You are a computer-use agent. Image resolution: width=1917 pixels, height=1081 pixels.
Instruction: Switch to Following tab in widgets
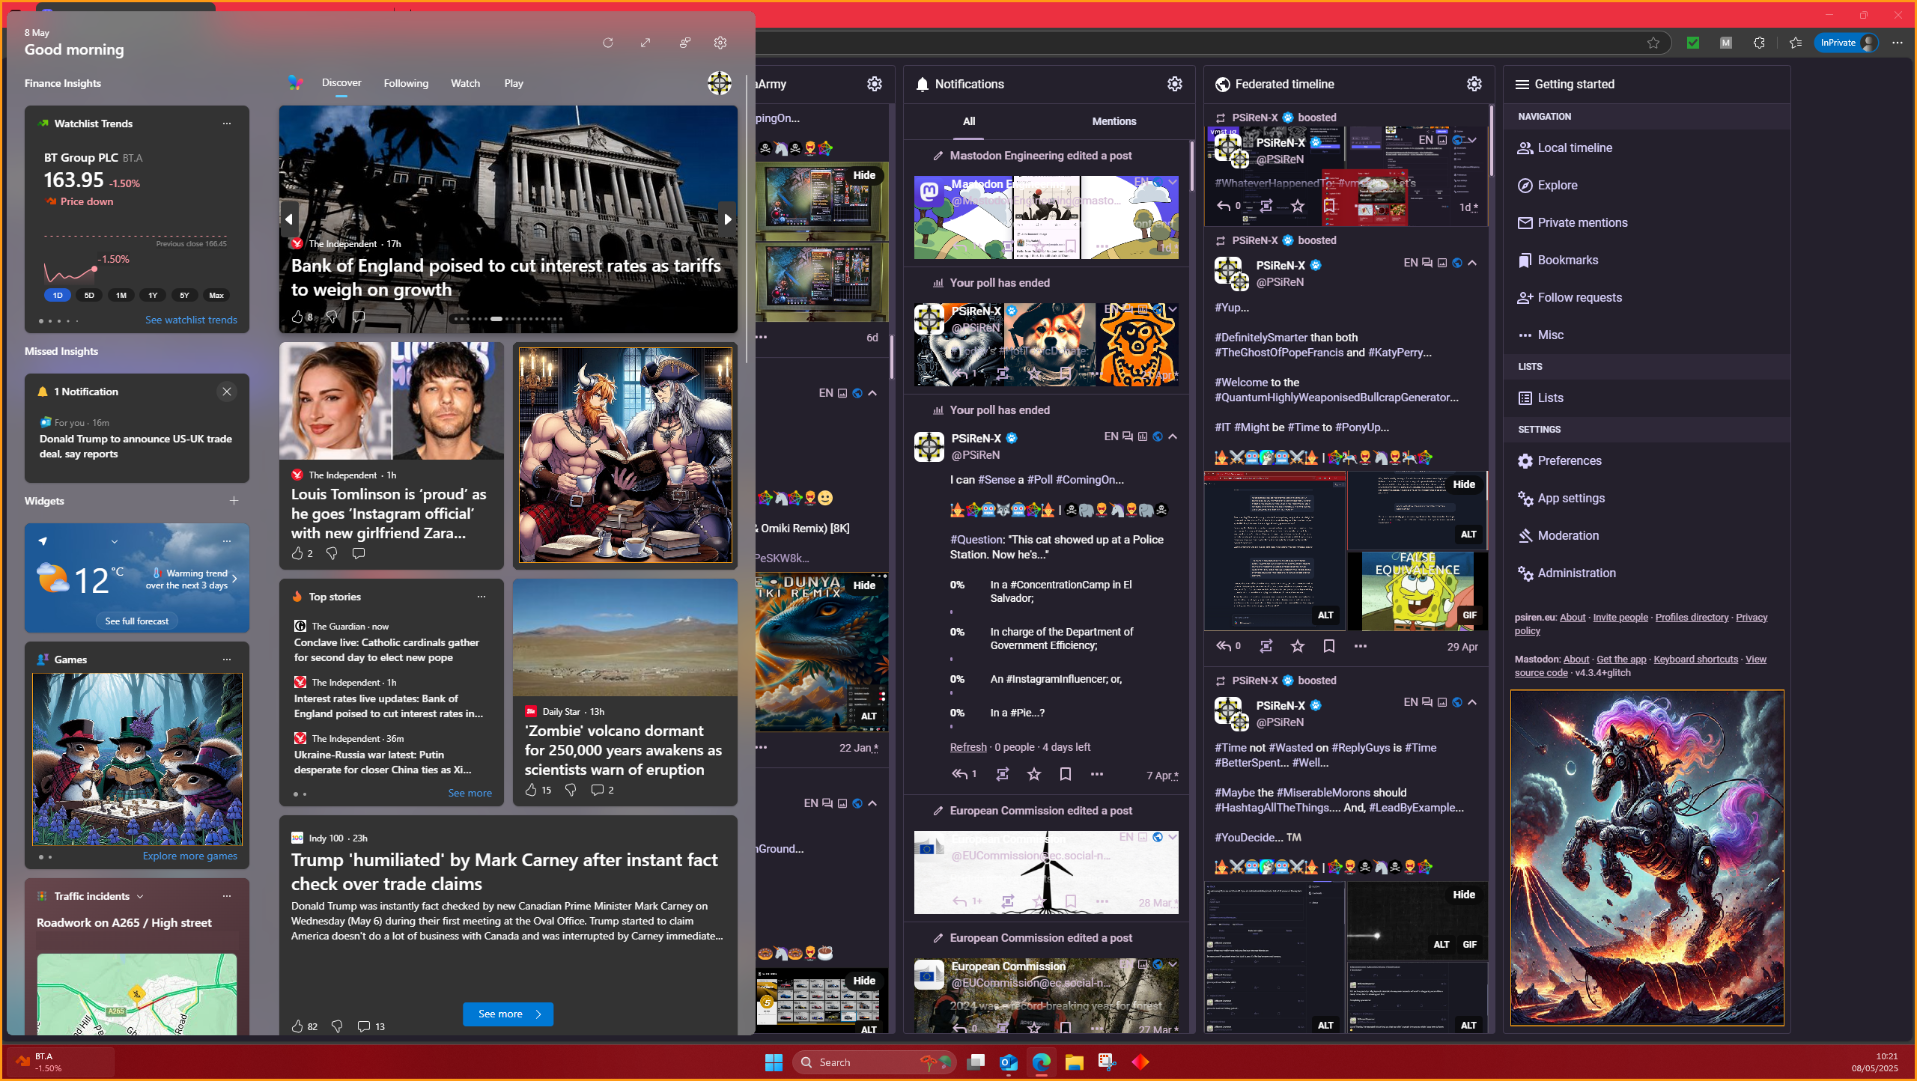pos(406,84)
